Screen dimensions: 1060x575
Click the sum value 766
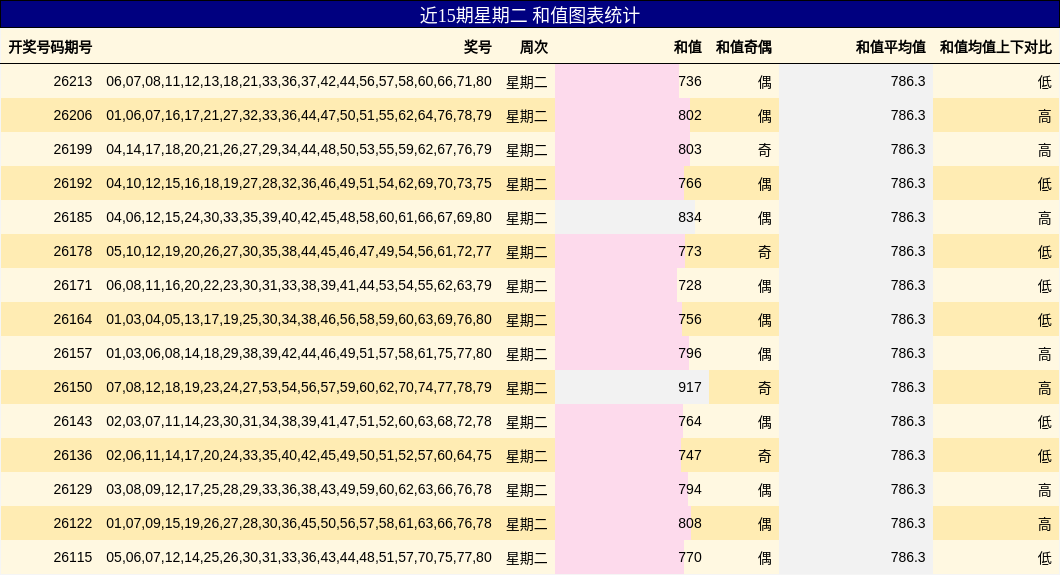[x=690, y=184]
